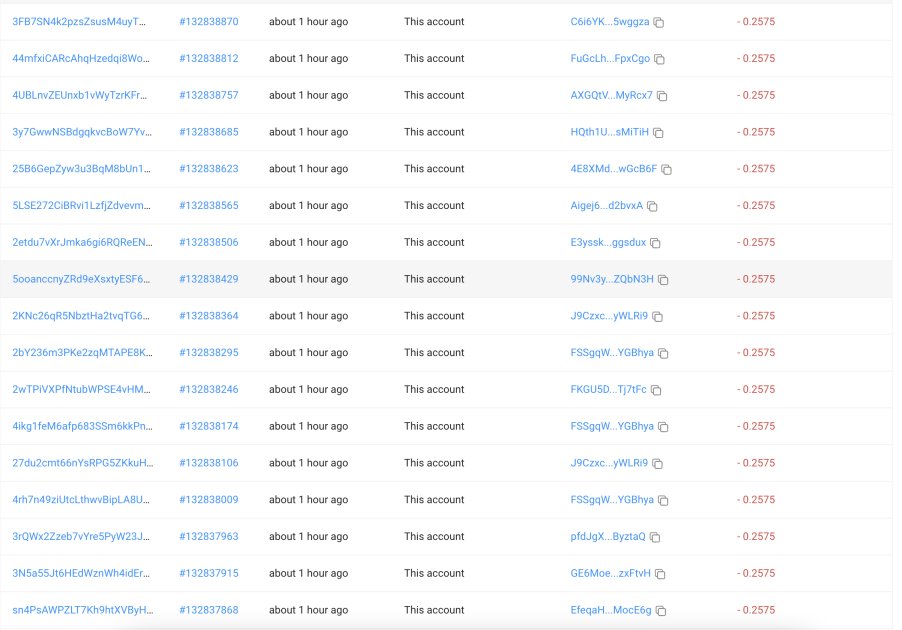The width and height of the screenshot is (902, 630).
Task: View block #132838174
Action: (209, 427)
